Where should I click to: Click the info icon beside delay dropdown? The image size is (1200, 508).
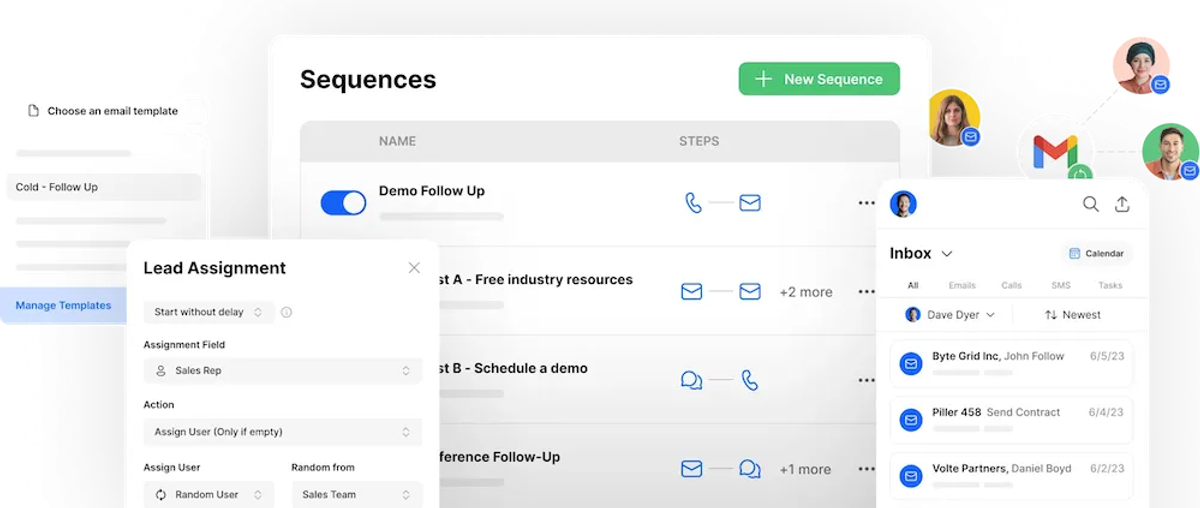(287, 312)
